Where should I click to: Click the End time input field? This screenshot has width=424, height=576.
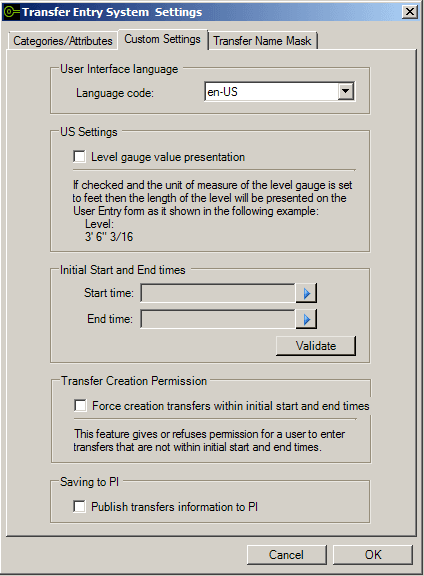click(x=218, y=319)
